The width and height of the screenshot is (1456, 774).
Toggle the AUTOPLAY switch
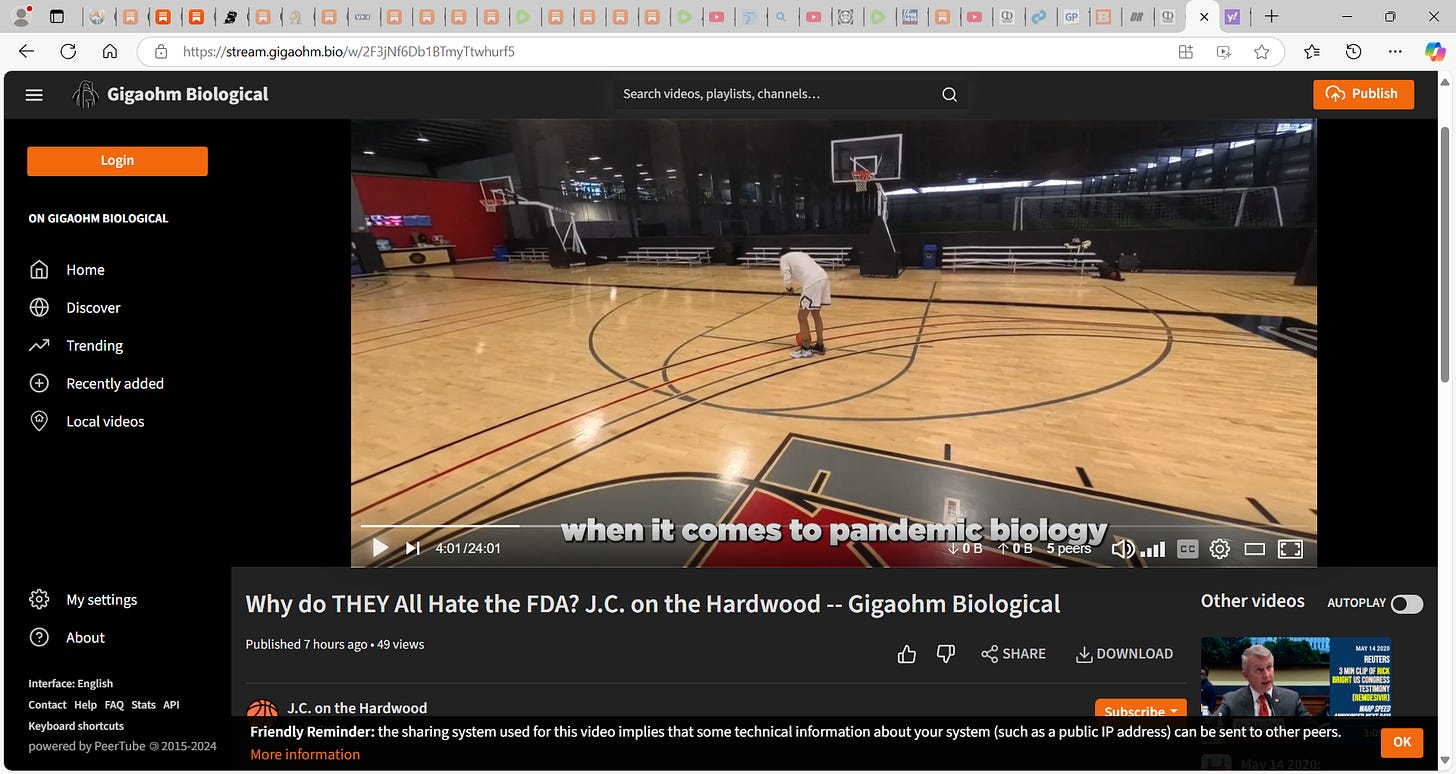pos(1406,603)
